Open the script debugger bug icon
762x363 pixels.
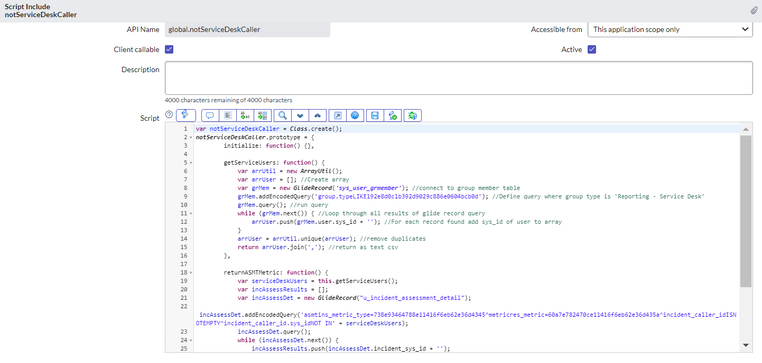413,115
